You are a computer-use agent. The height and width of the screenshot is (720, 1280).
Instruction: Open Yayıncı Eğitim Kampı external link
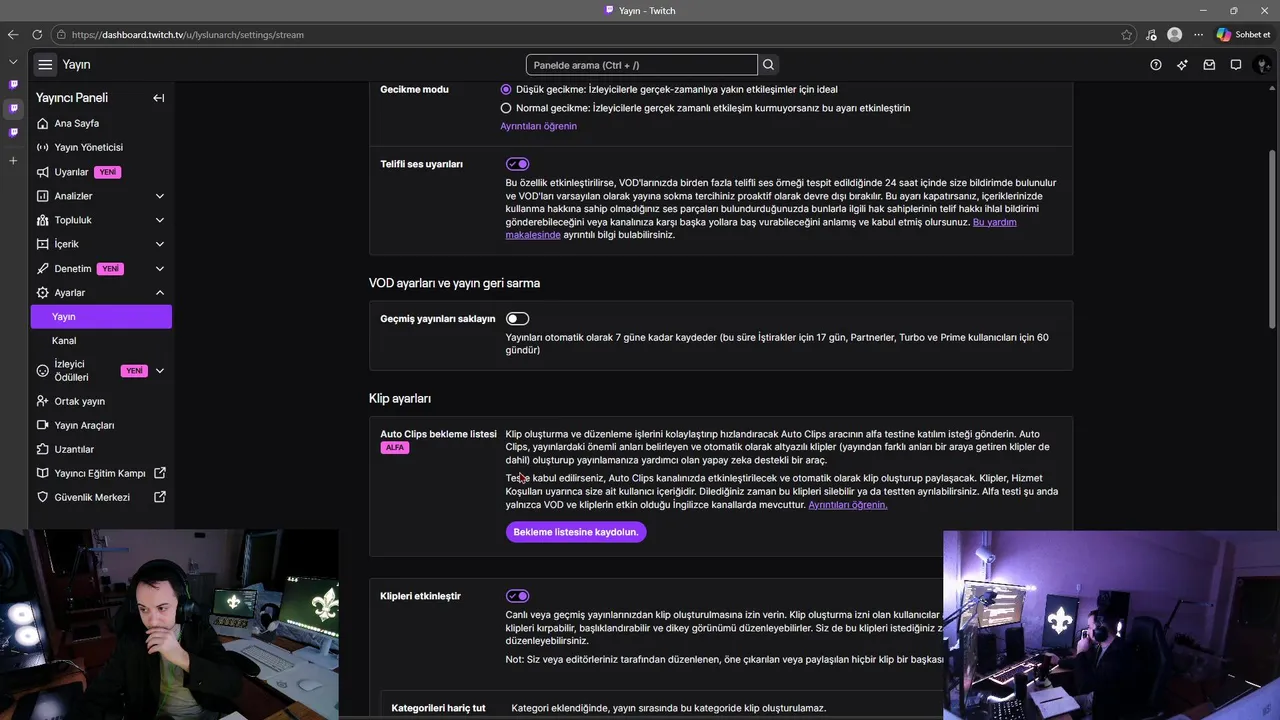click(x=101, y=473)
